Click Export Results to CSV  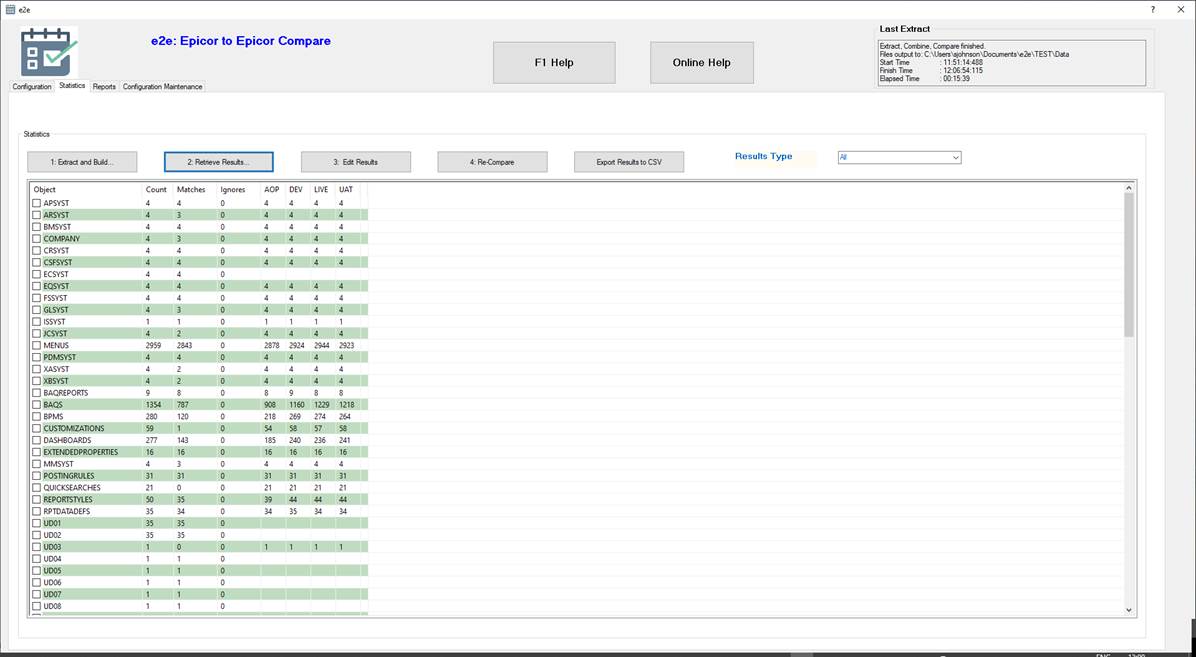(x=629, y=162)
